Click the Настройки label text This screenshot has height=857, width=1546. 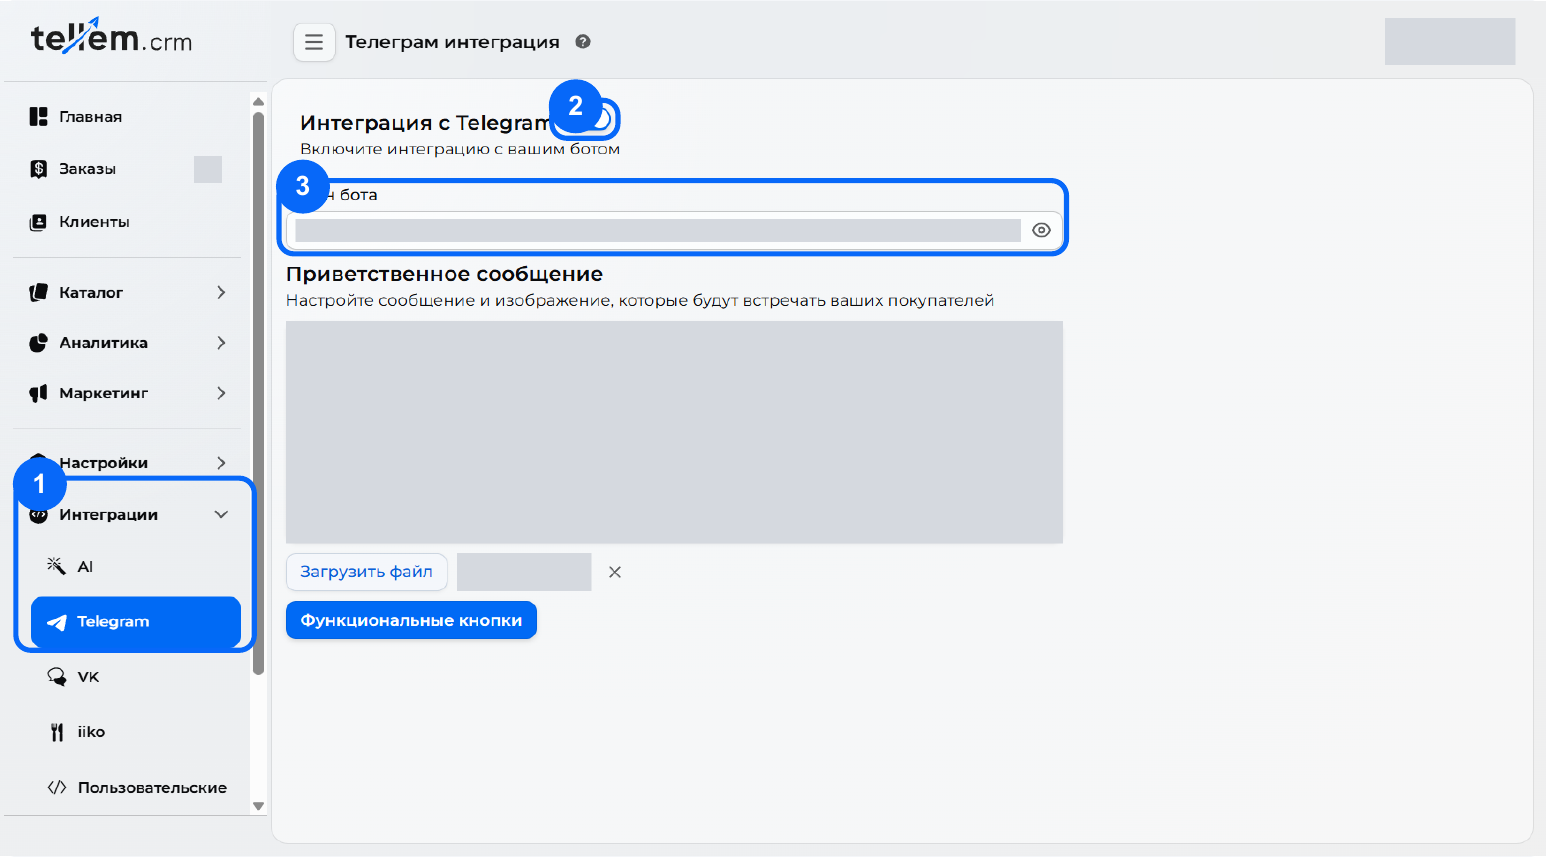click(x=103, y=463)
